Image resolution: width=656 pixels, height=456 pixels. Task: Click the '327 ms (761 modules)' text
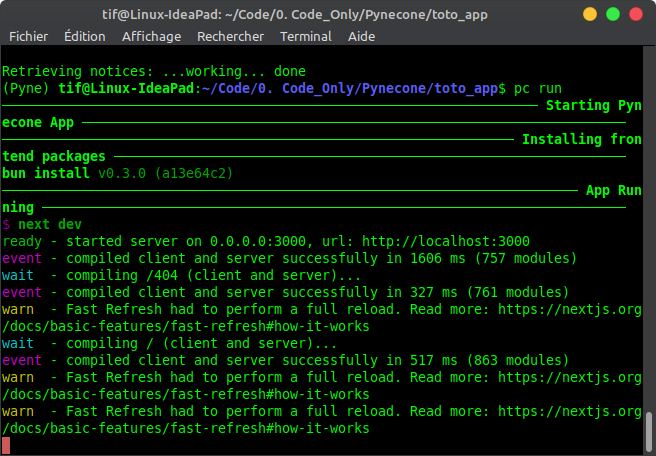489,292
